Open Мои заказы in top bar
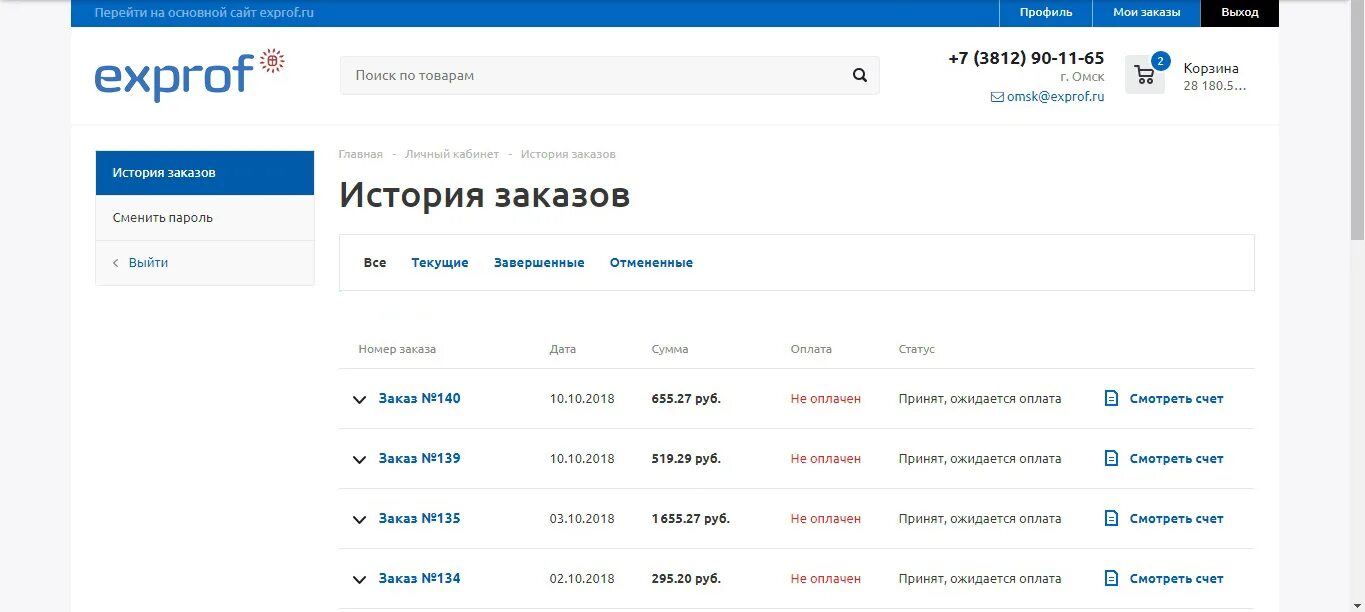The height and width of the screenshot is (612, 1365). [x=1147, y=13]
